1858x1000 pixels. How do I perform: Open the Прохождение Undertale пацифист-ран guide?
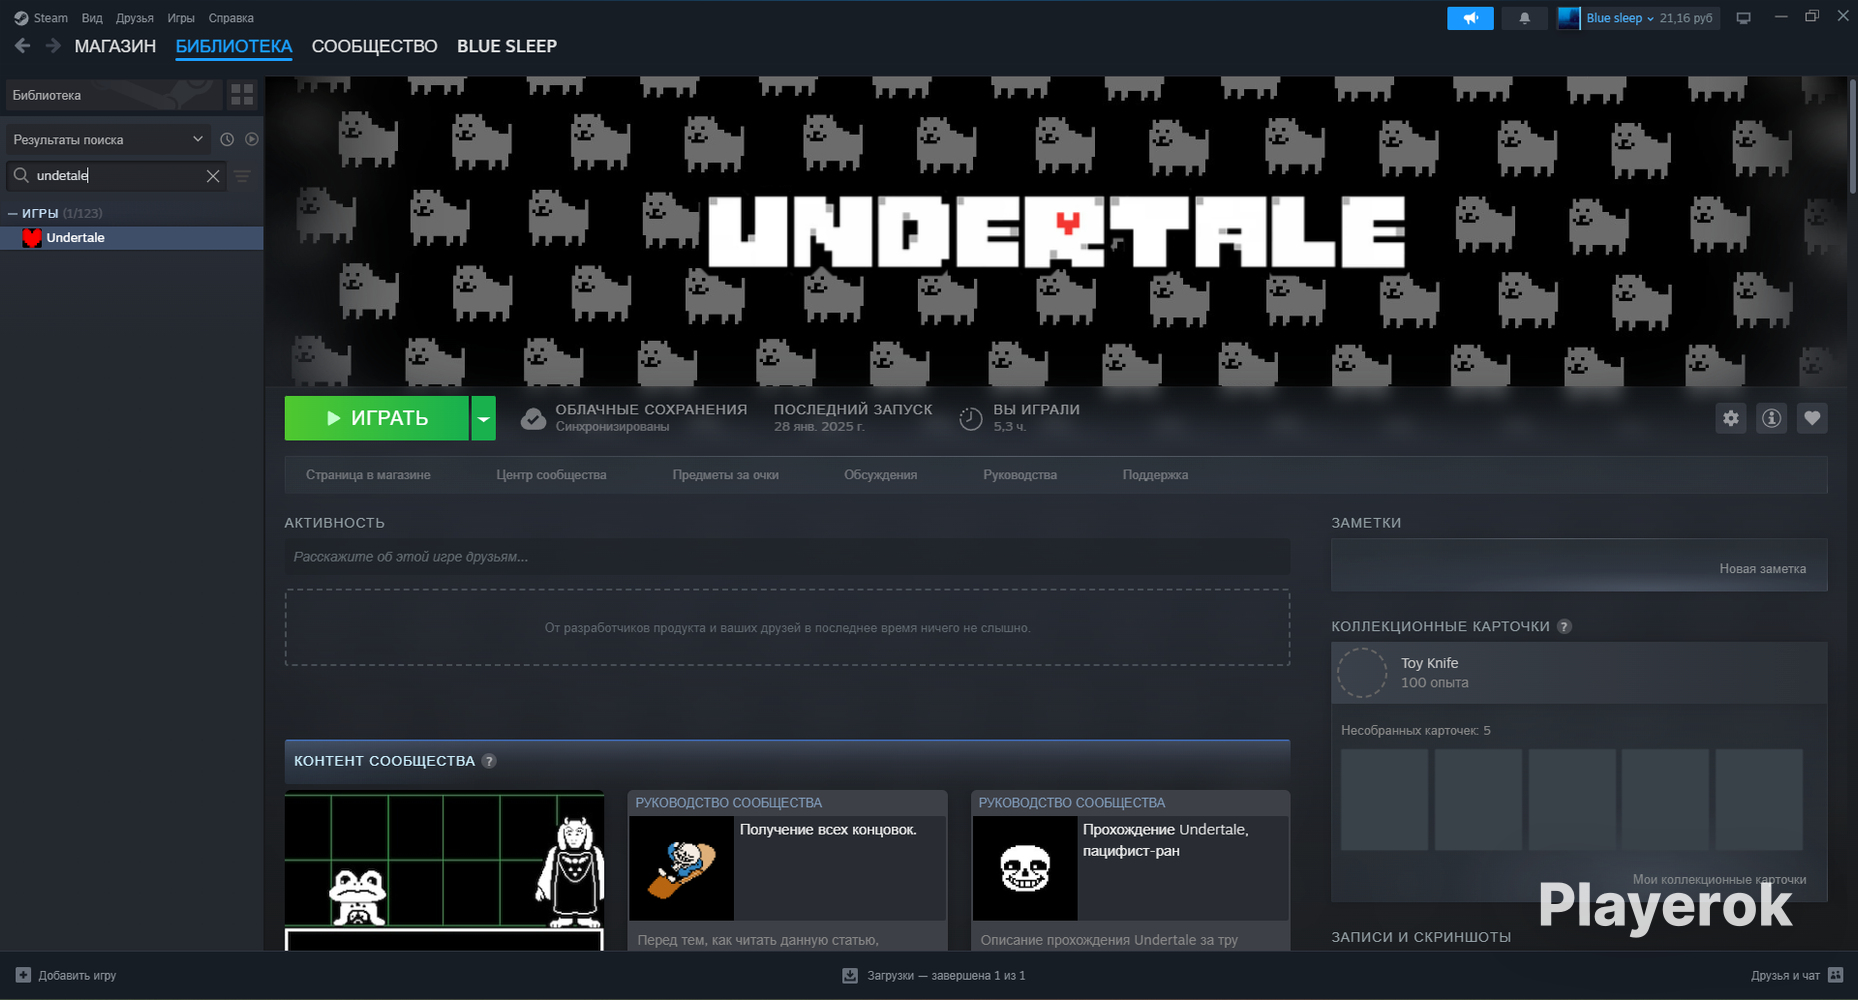tap(1130, 870)
